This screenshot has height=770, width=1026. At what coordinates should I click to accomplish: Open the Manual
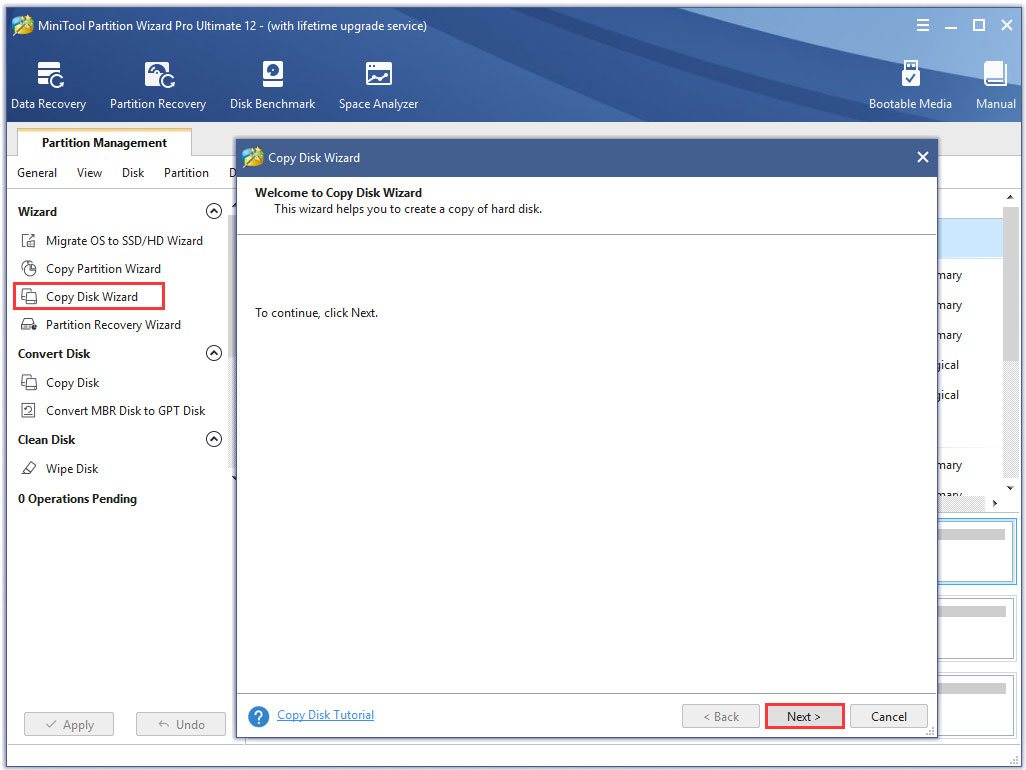click(995, 86)
